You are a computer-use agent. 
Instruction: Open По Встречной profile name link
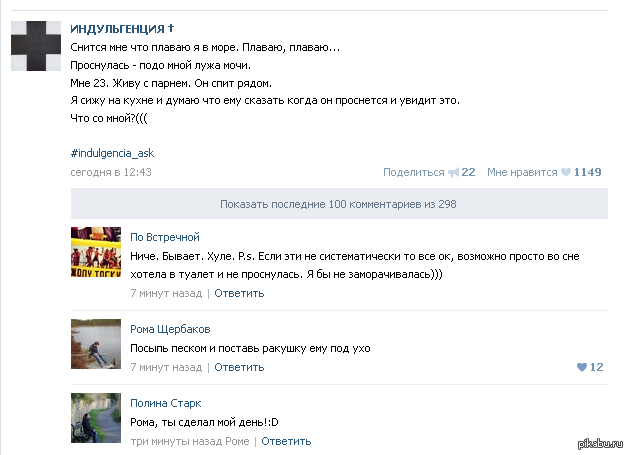coord(165,237)
